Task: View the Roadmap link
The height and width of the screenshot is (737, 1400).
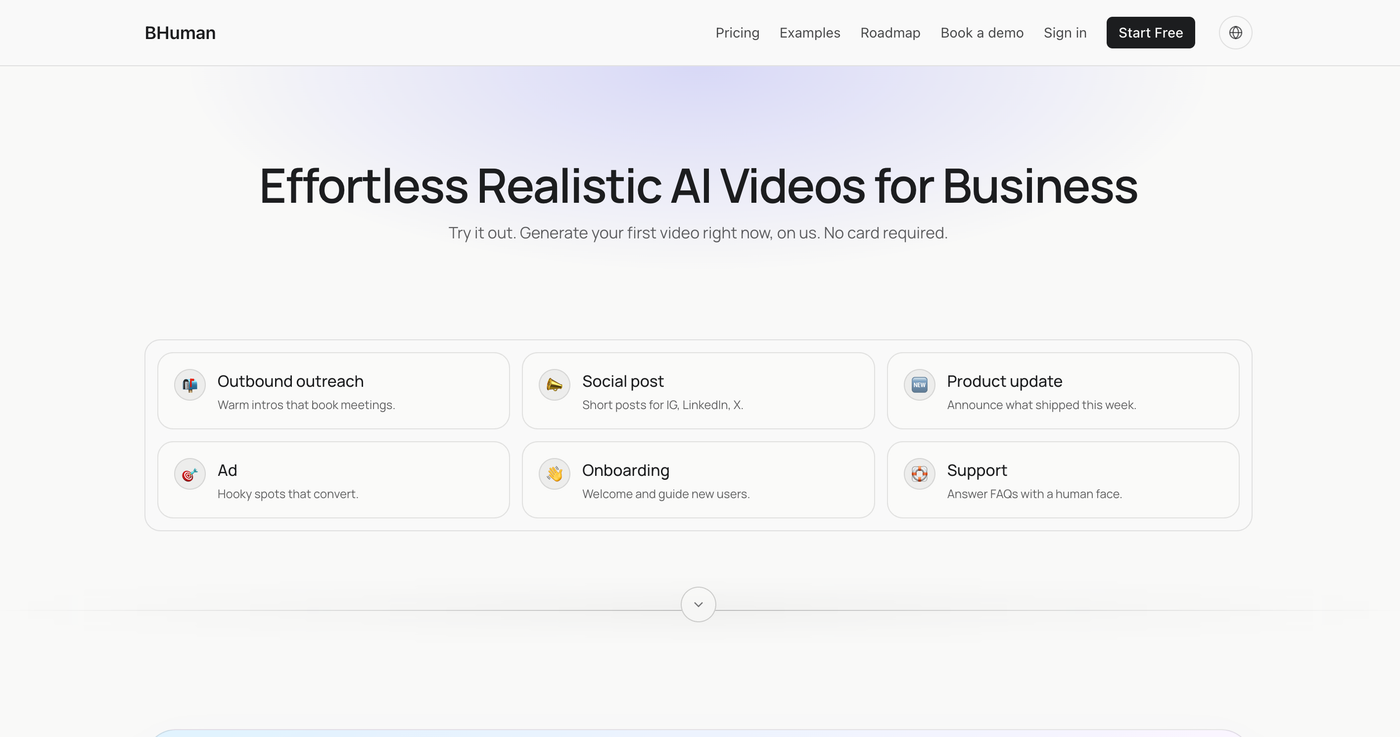Action: pos(890,33)
